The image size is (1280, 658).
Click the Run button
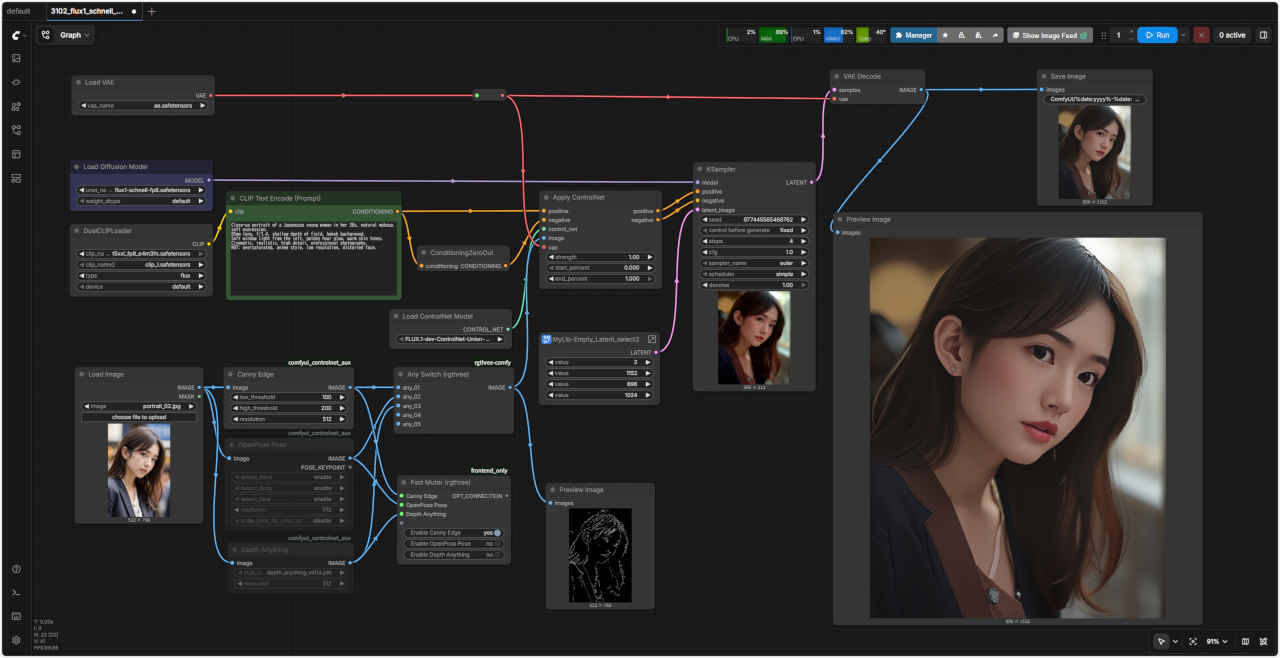1157,35
